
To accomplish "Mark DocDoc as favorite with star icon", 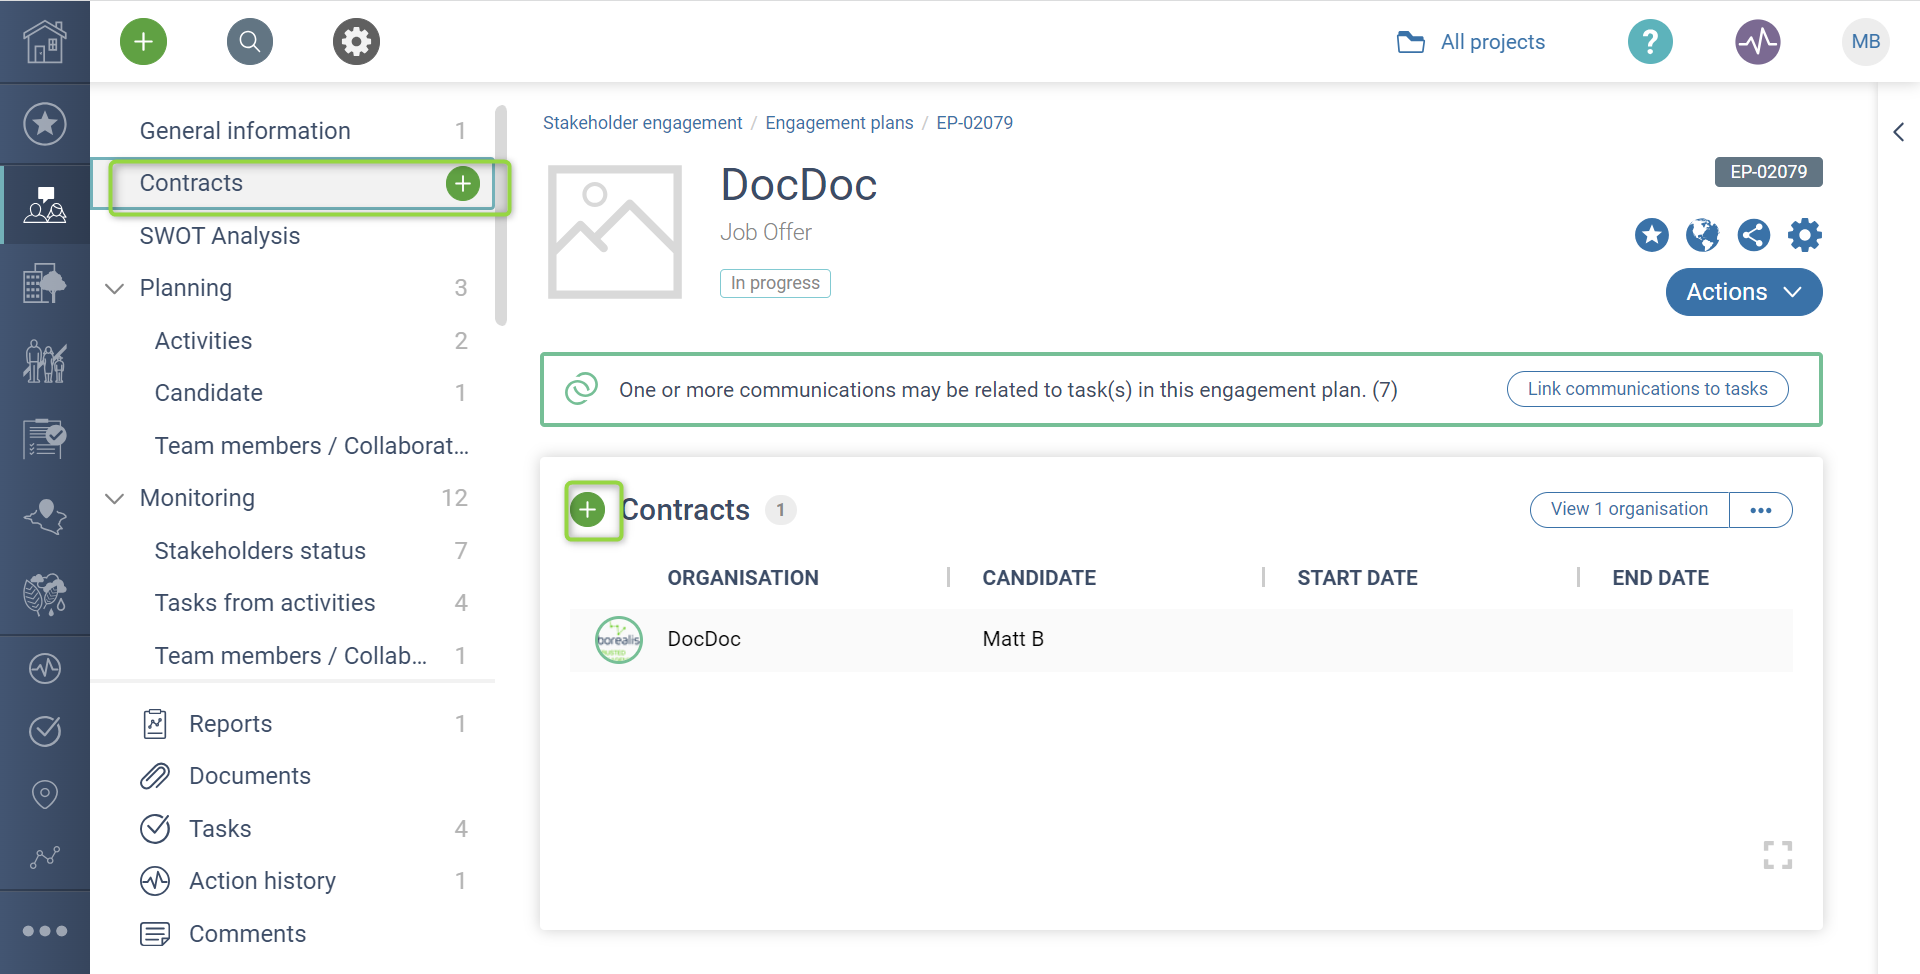I will point(1651,236).
